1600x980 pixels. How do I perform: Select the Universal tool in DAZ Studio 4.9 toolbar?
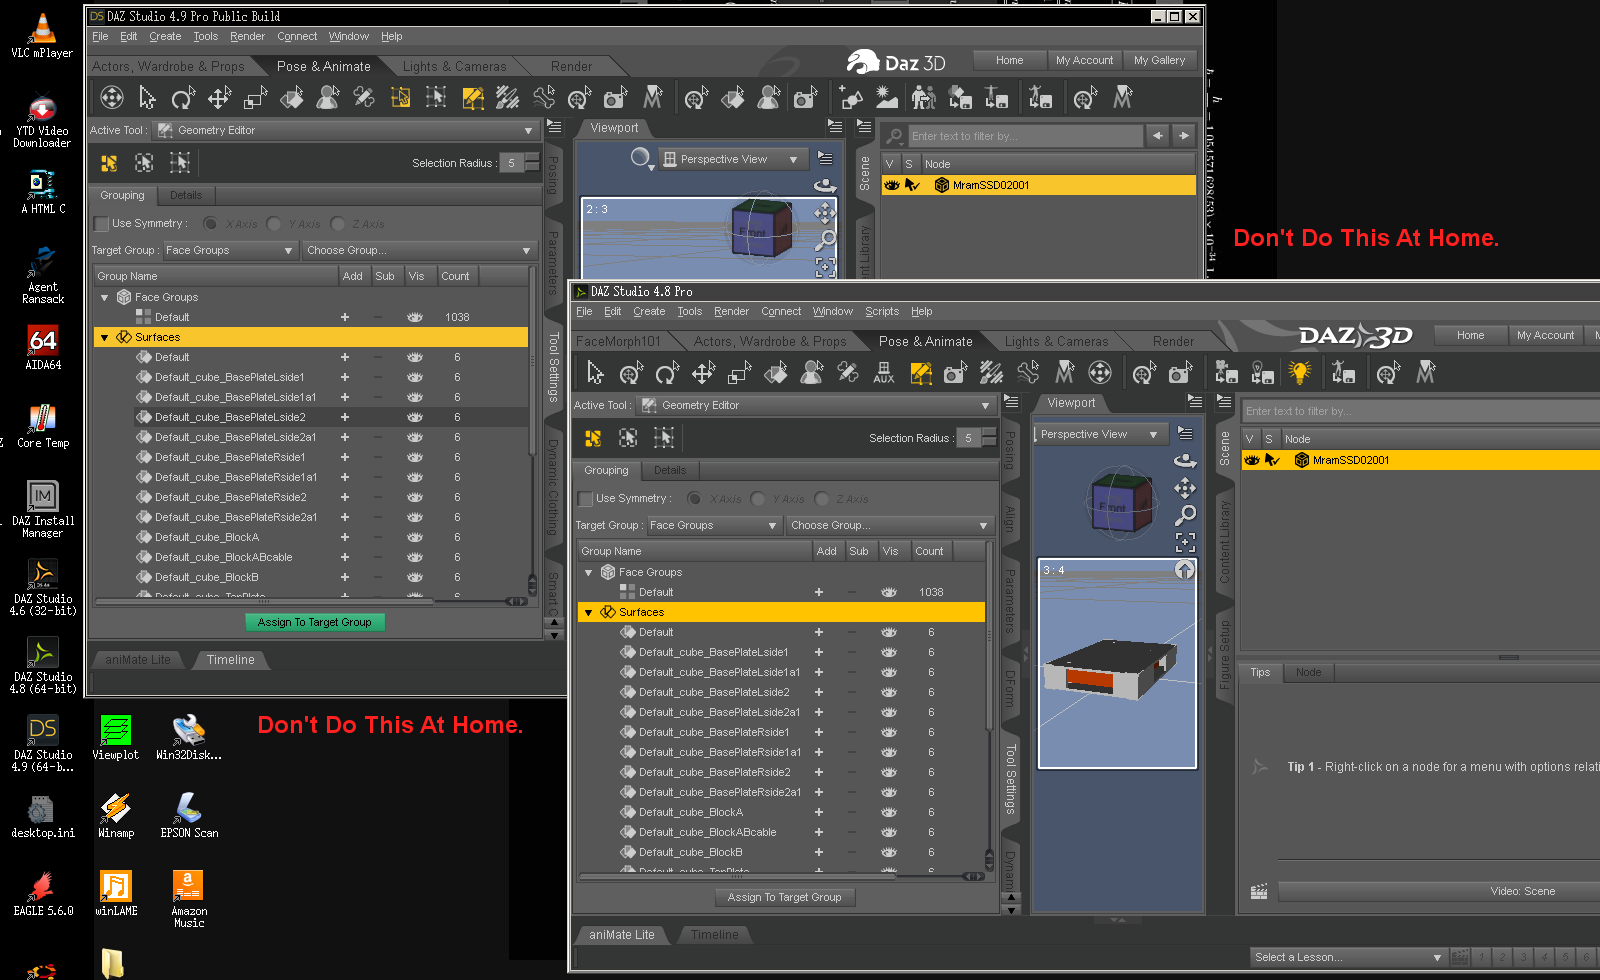point(112,97)
